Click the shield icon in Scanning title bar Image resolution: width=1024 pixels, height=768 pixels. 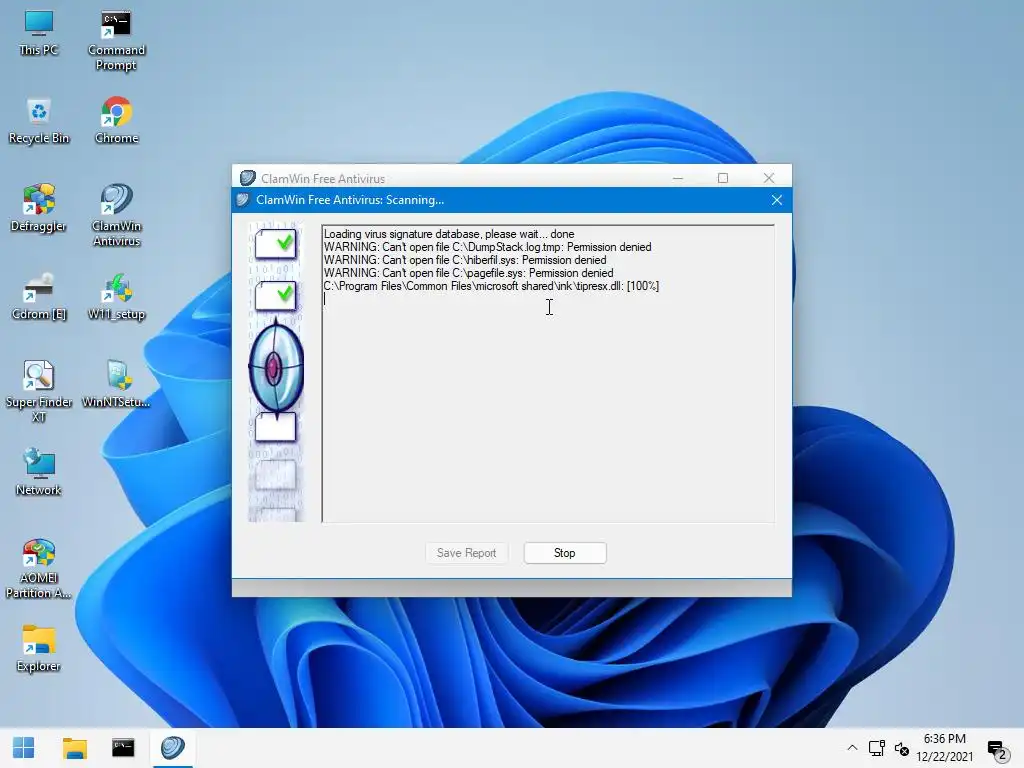(x=243, y=200)
